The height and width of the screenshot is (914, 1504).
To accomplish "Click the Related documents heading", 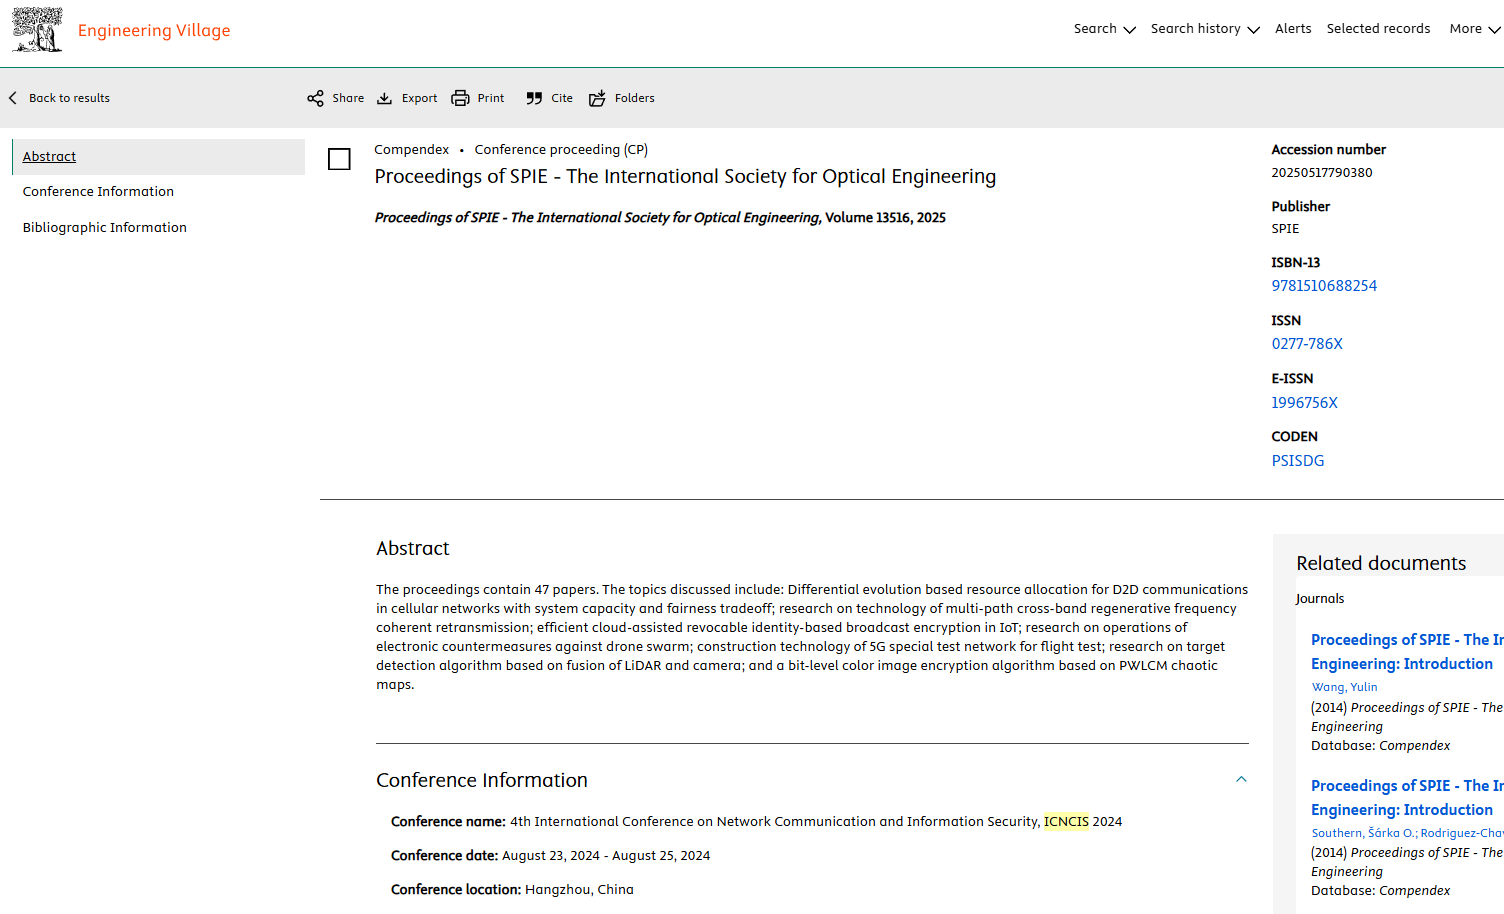I will pos(1381,564).
